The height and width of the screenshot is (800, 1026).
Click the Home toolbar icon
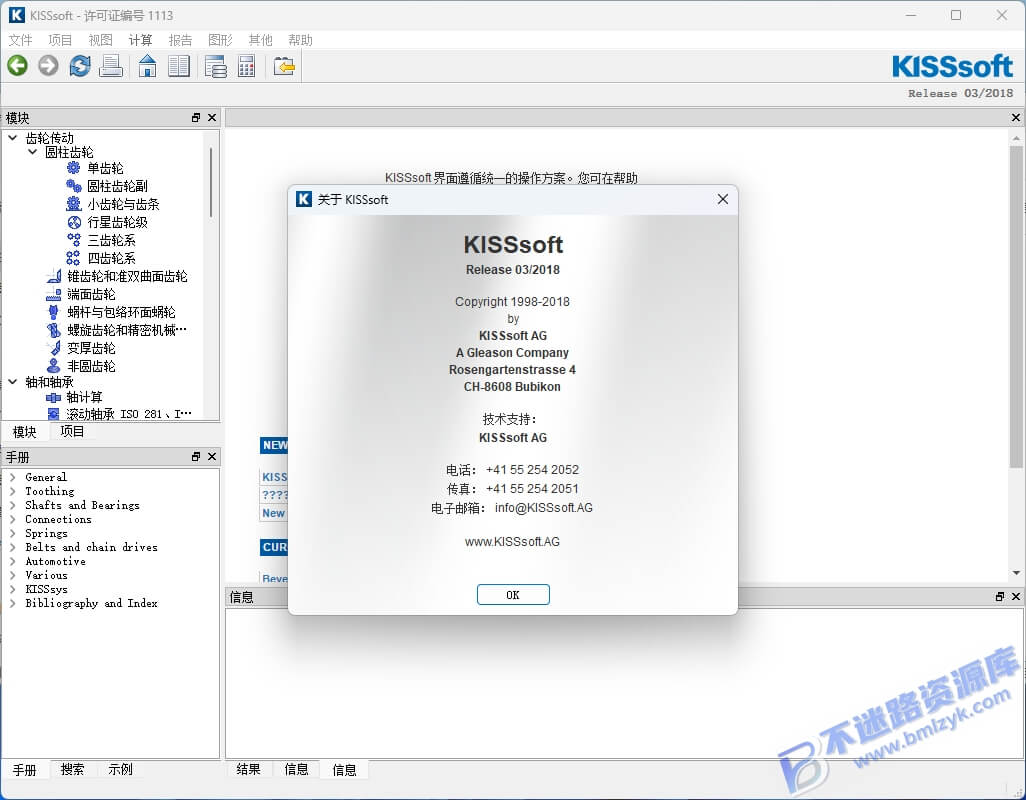pos(147,66)
